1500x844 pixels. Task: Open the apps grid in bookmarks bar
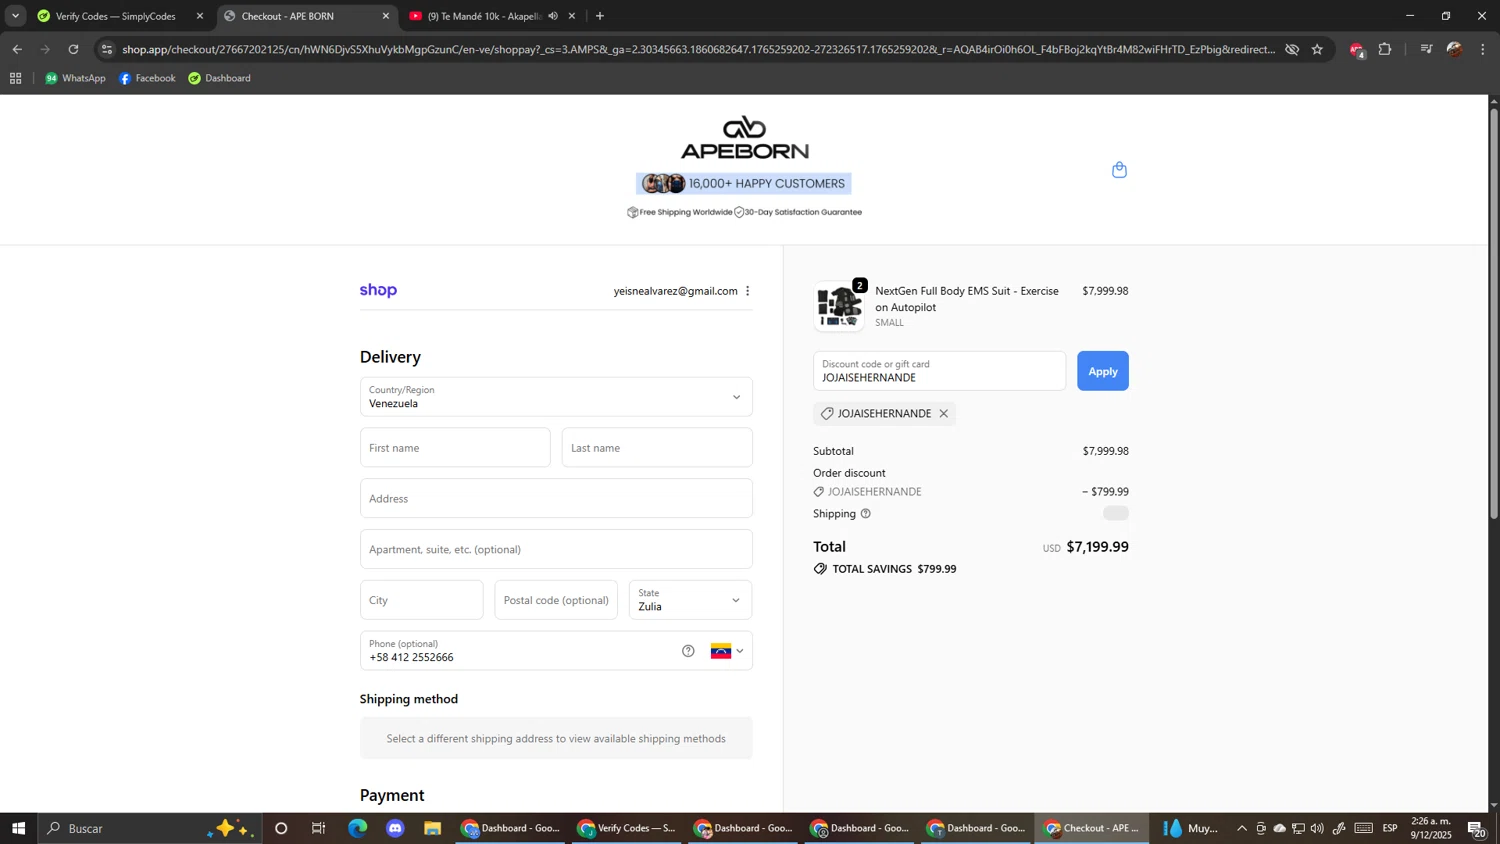(x=15, y=78)
